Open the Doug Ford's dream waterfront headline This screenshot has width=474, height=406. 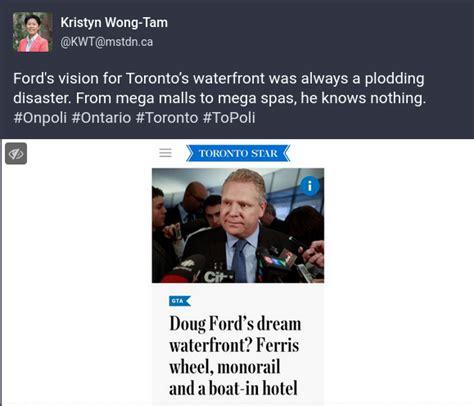coord(235,356)
